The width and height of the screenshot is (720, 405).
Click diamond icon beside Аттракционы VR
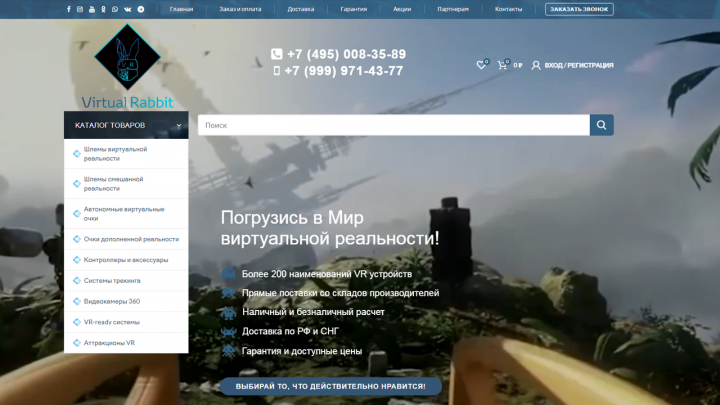(x=77, y=343)
